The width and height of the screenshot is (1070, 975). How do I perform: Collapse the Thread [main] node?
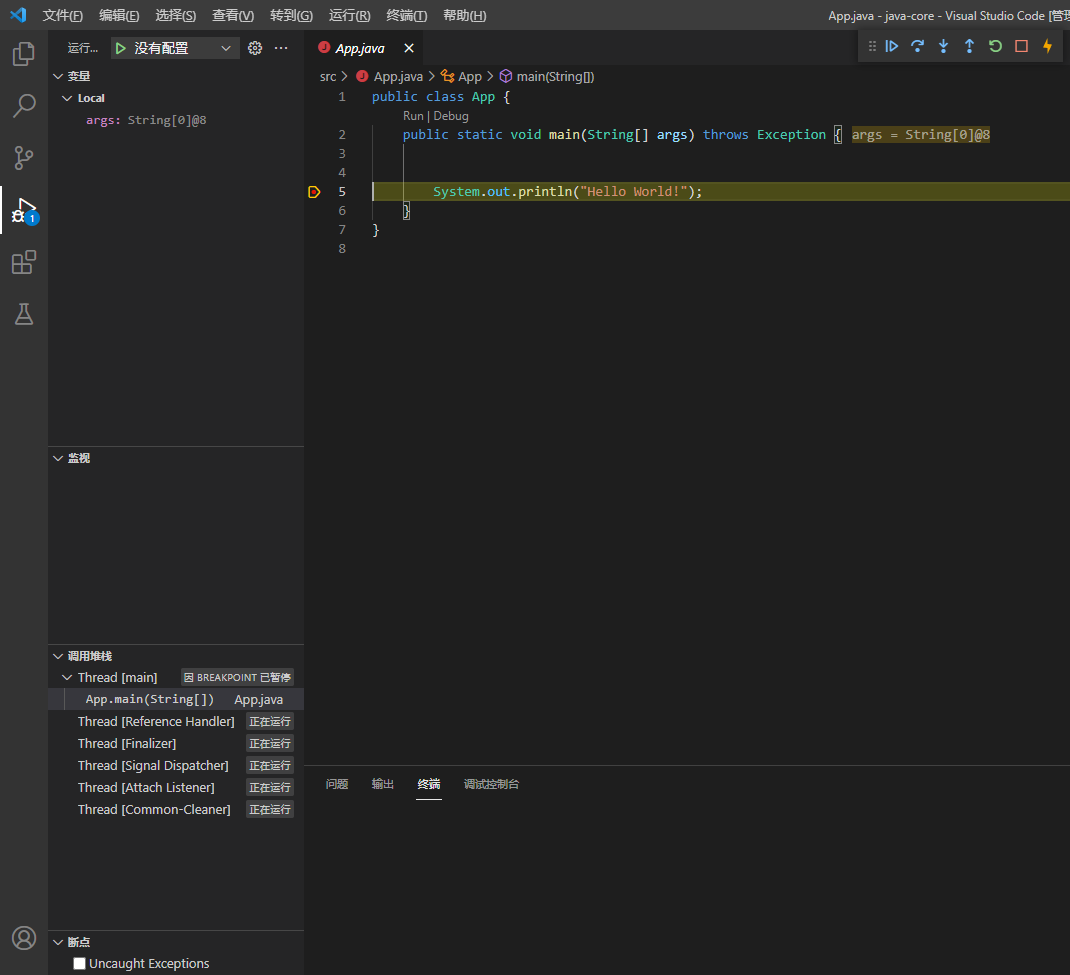pyautogui.click(x=67, y=678)
